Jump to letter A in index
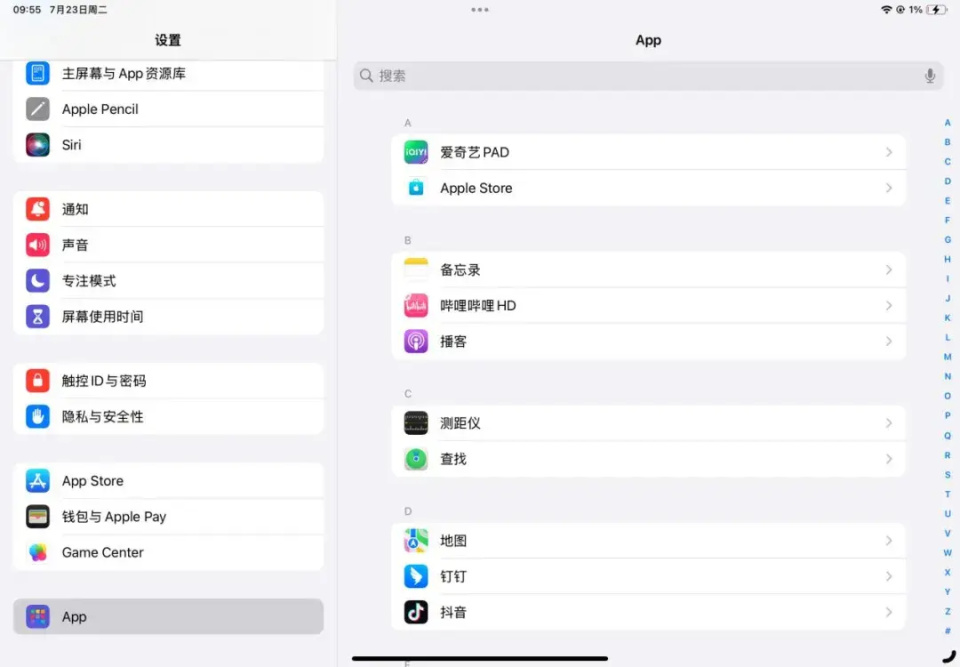 [x=947, y=122]
